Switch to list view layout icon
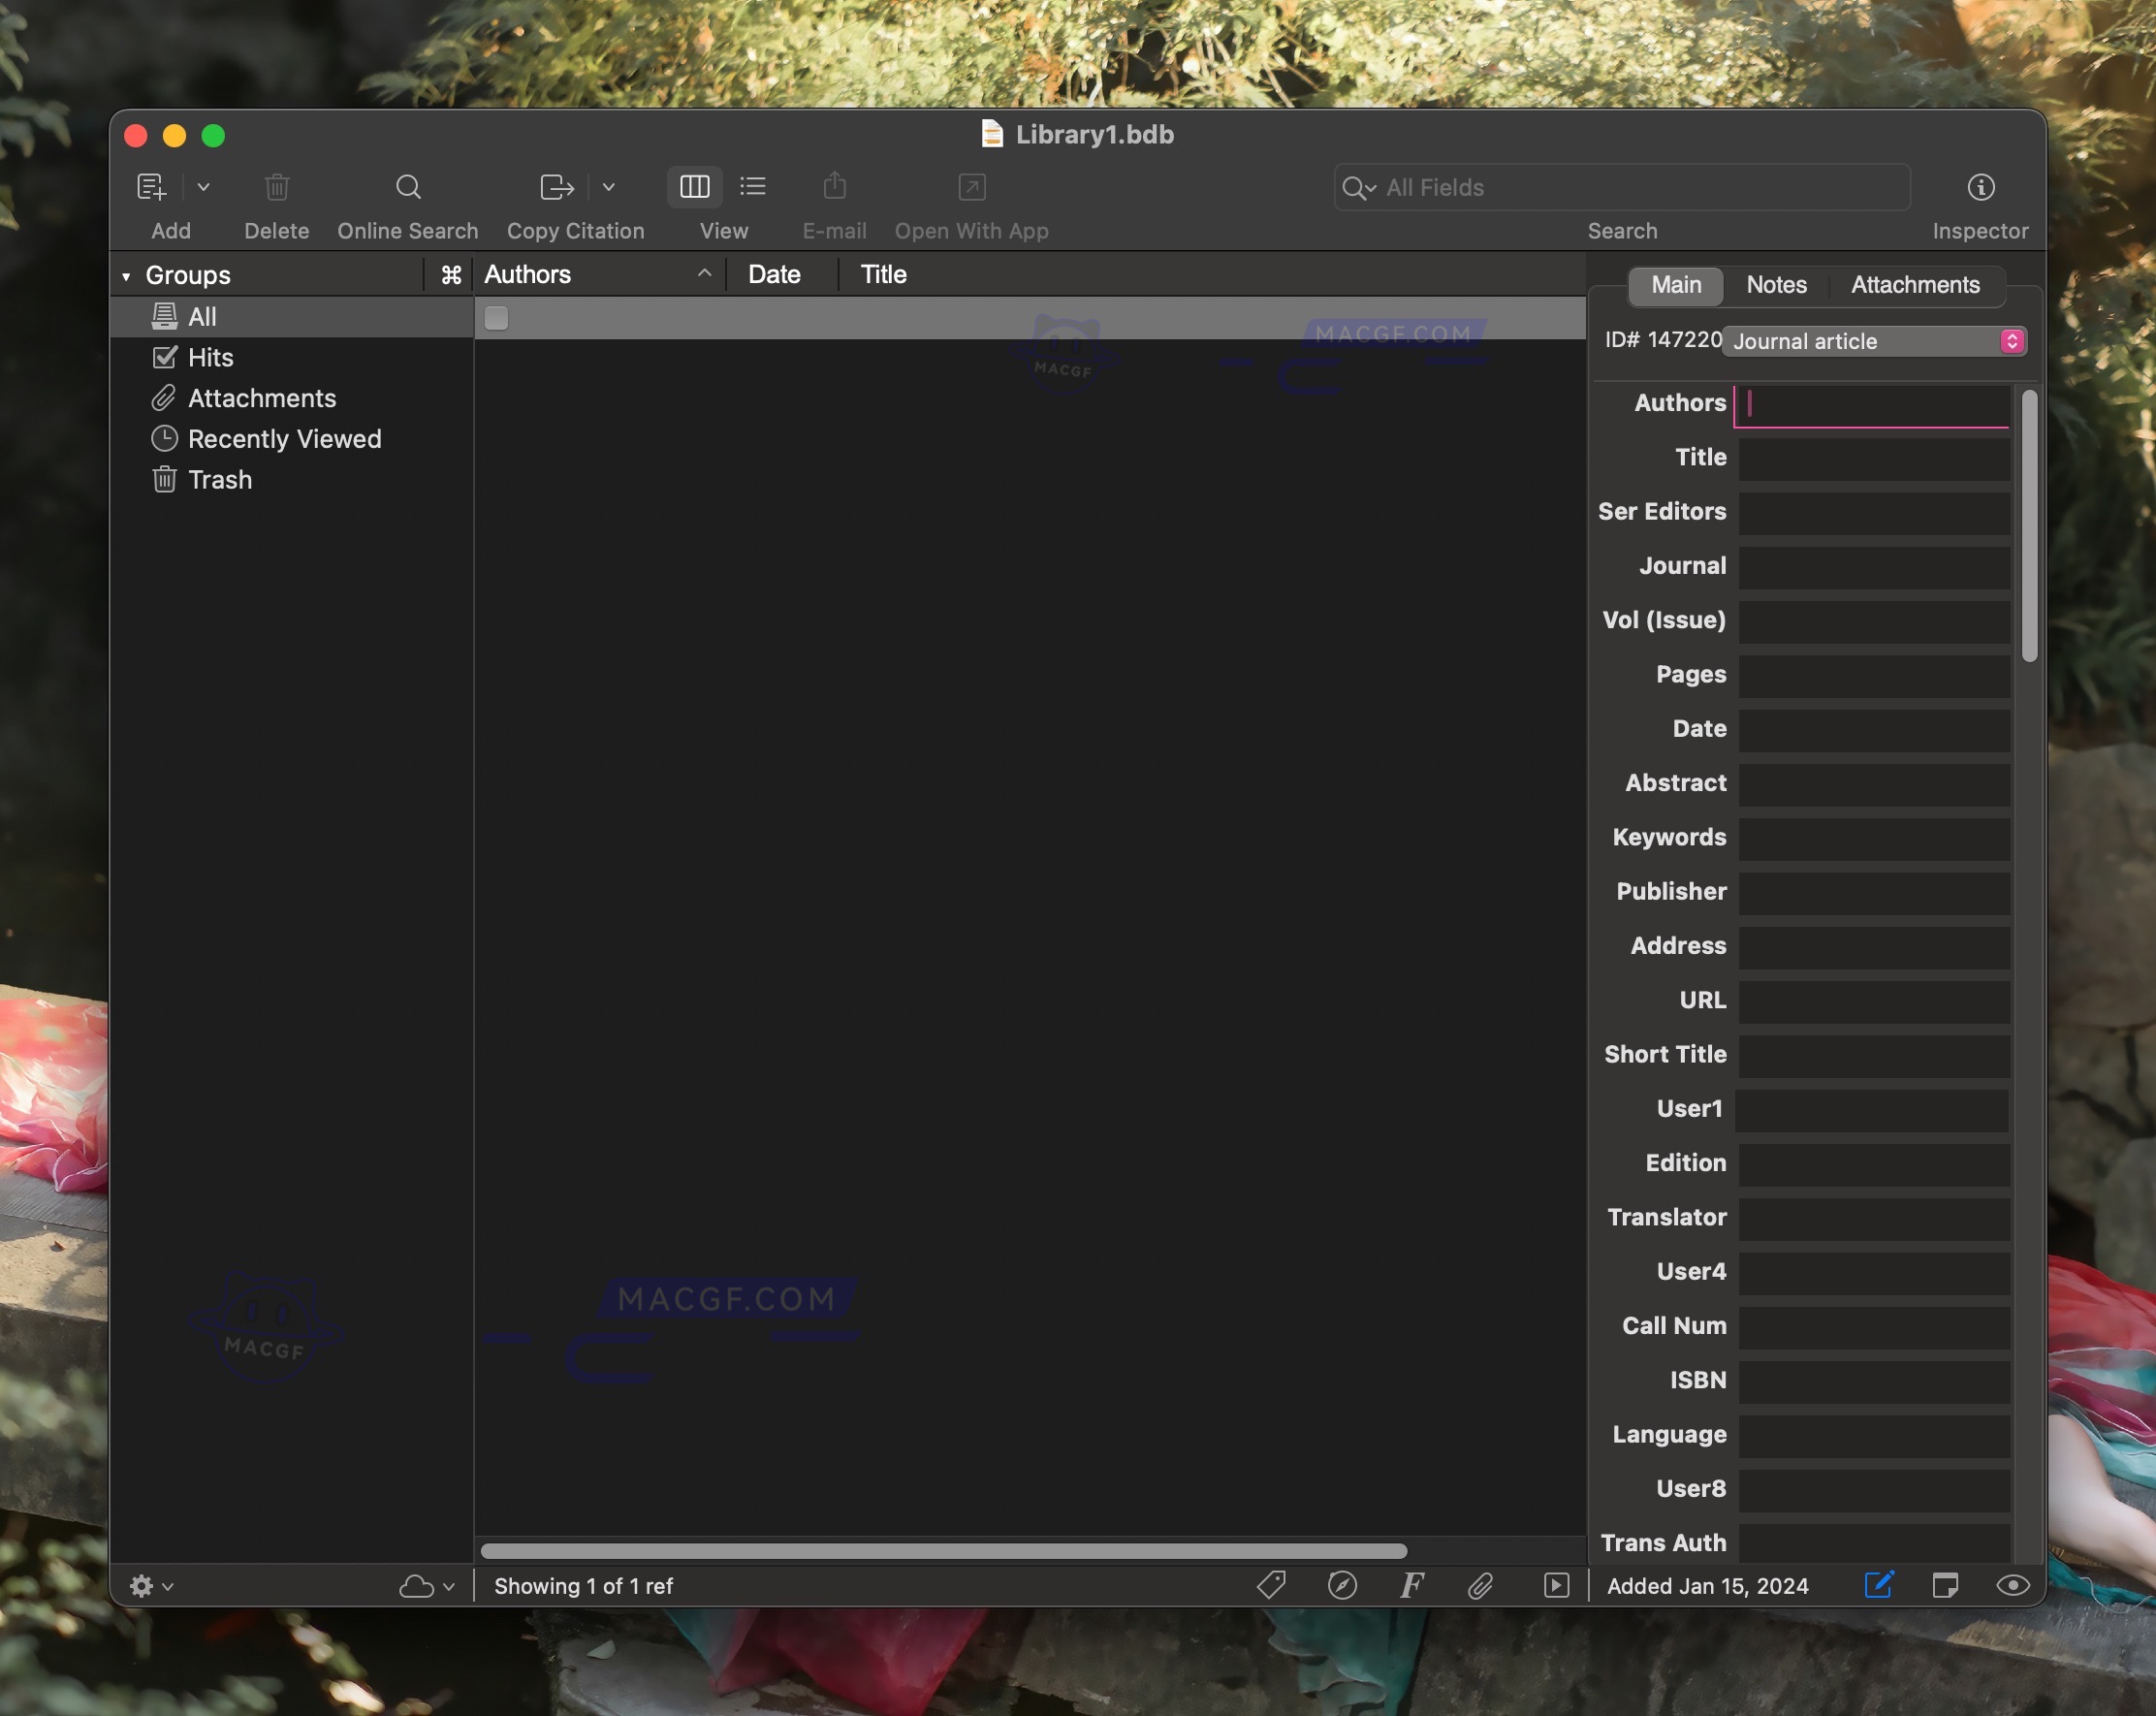 [753, 187]
